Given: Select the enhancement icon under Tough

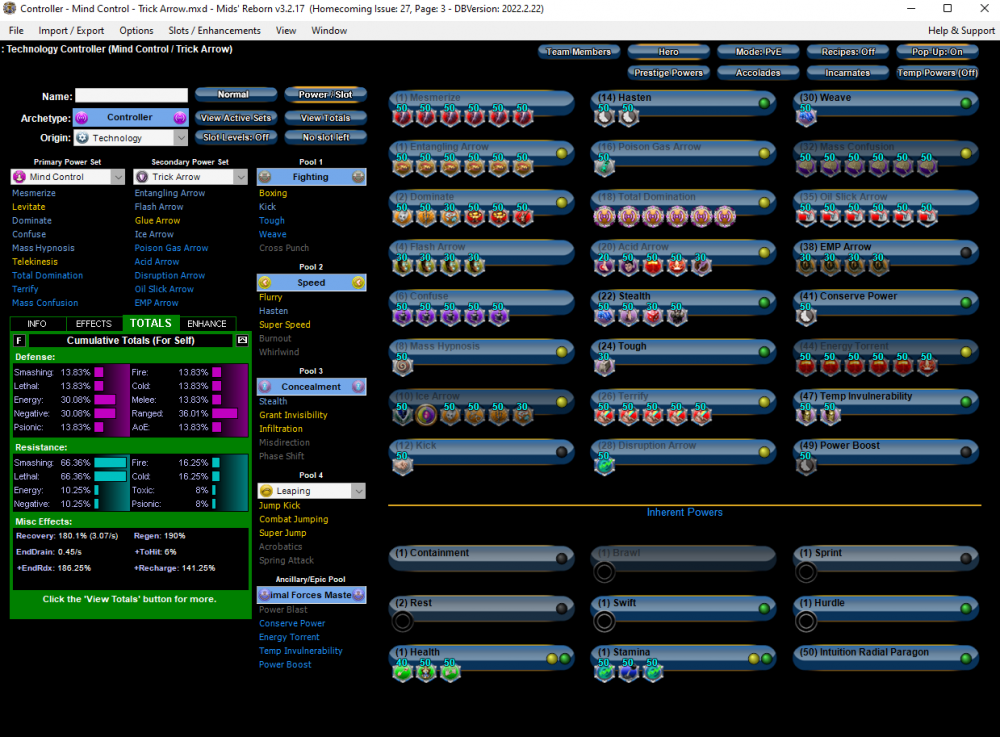Looking at the screenshot, I should (605, 366).
